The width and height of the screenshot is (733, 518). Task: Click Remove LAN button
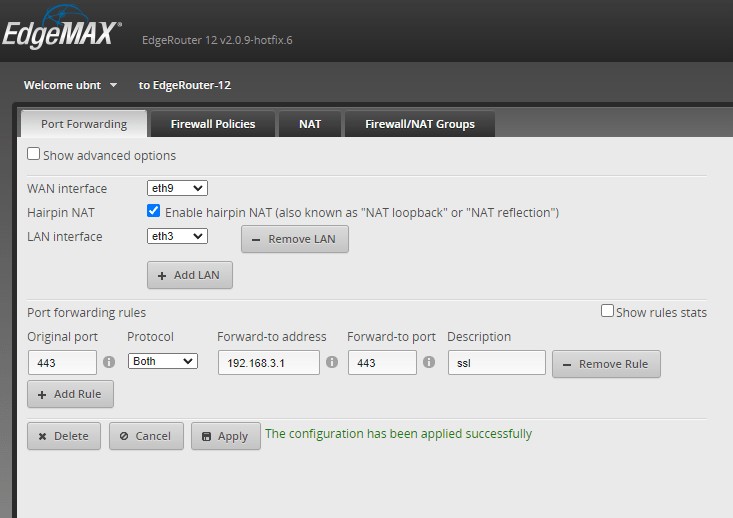pyautogui.click(x=295, y=239)
